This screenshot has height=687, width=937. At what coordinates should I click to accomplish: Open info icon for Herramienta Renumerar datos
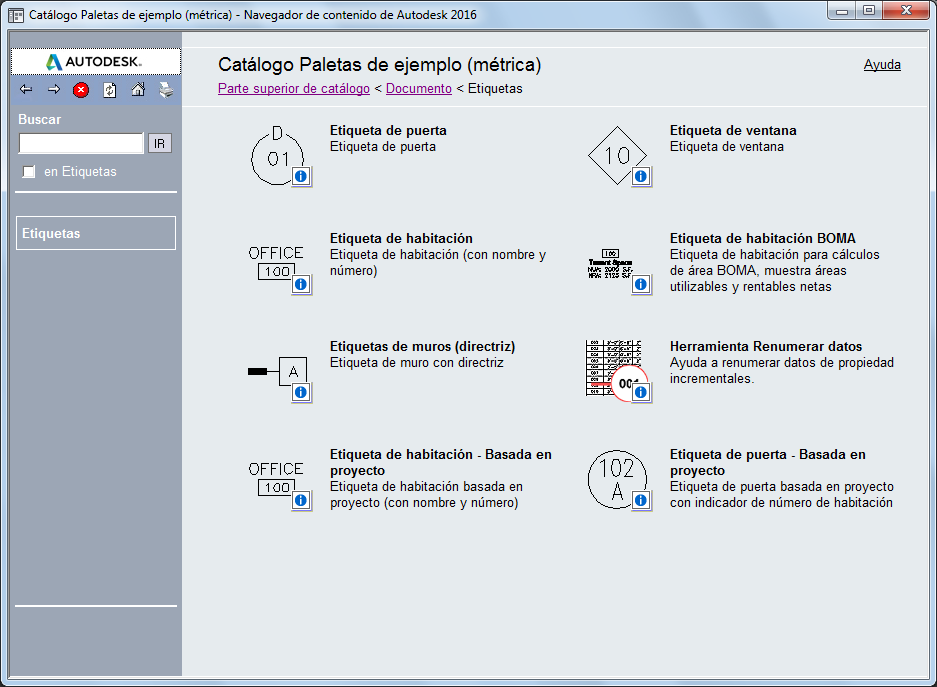click(x=641, y=392)
